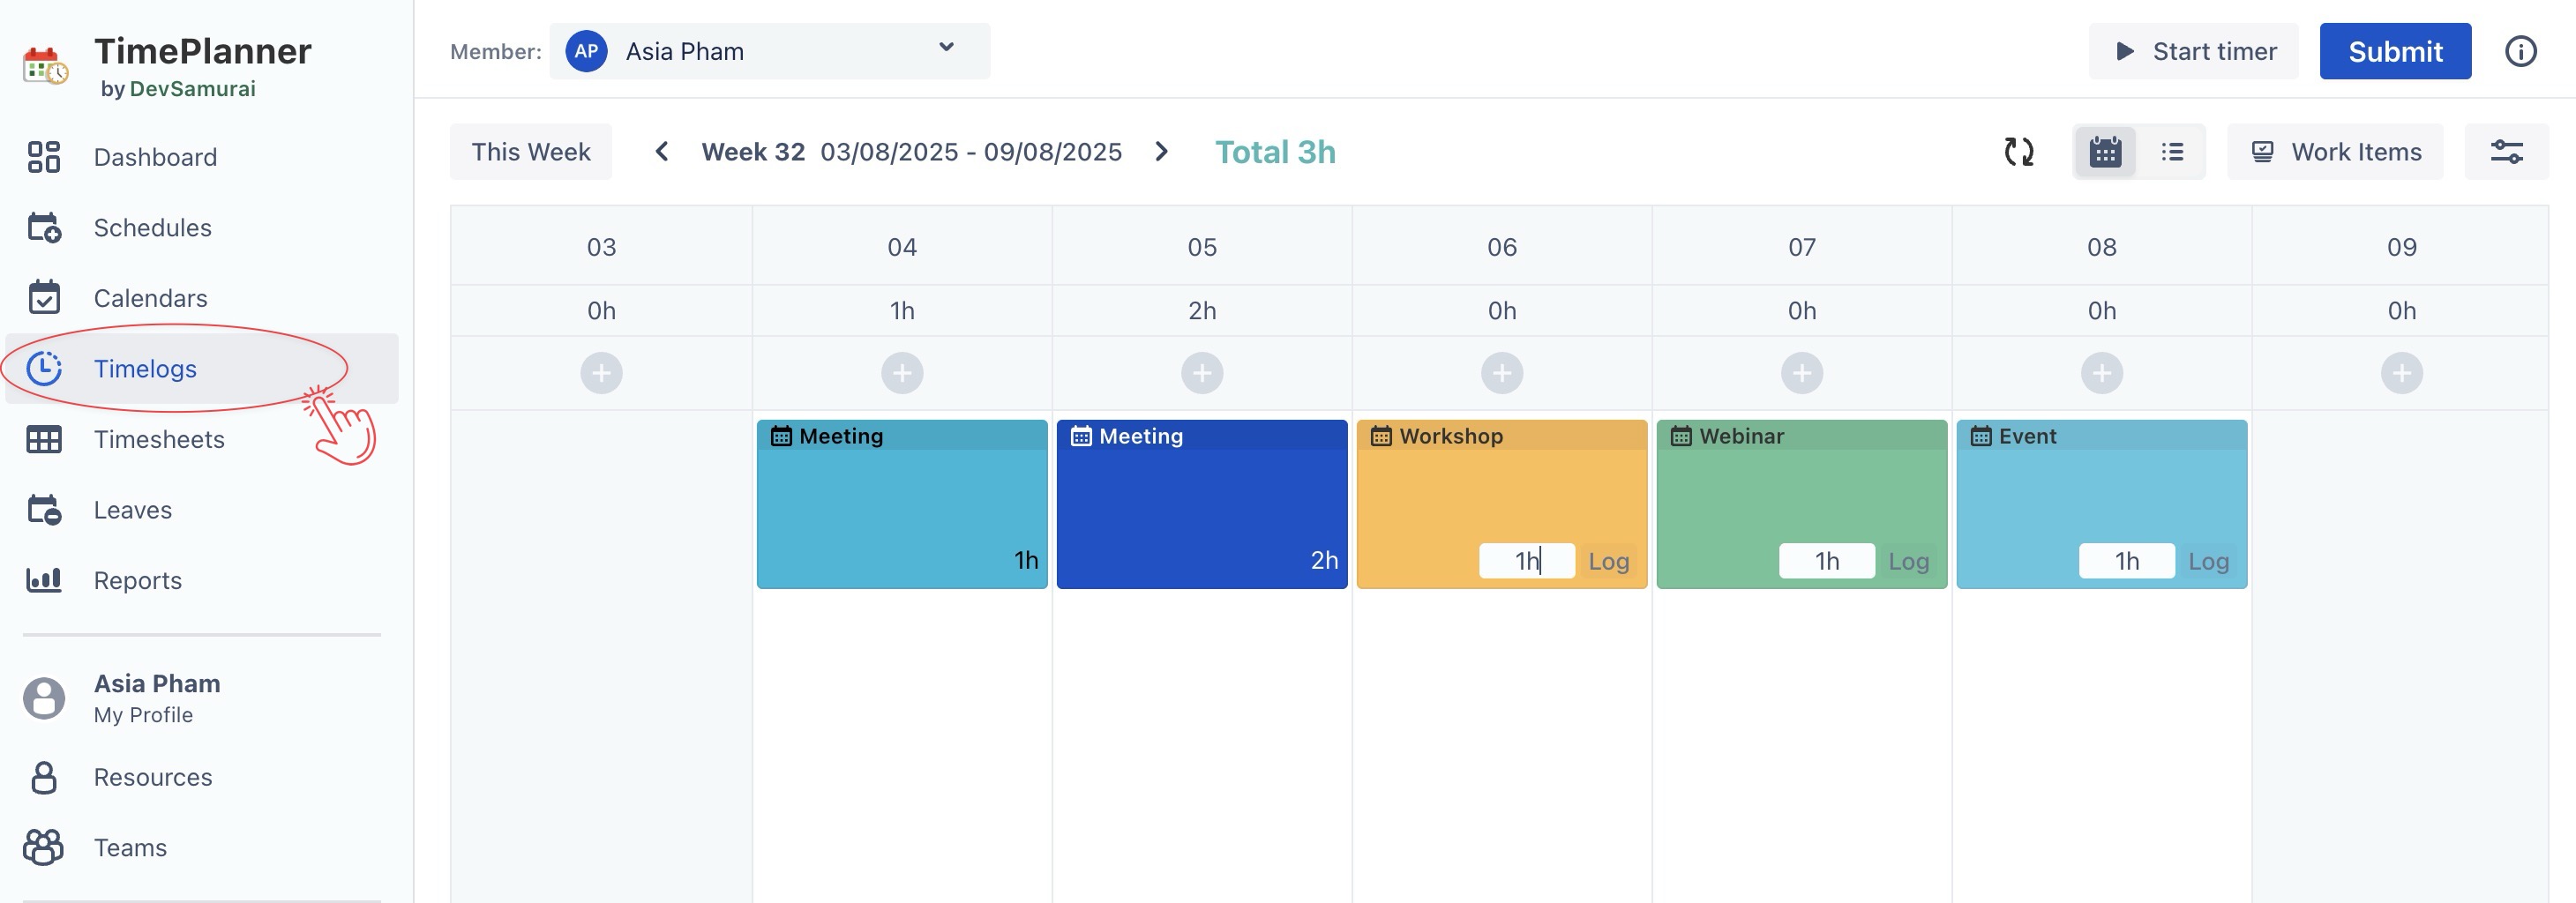The width and height of the screenshot is (2576, 903).
Task: Click the refresh sync icon
Action: pyautogui.click(x=2018, y=152)
